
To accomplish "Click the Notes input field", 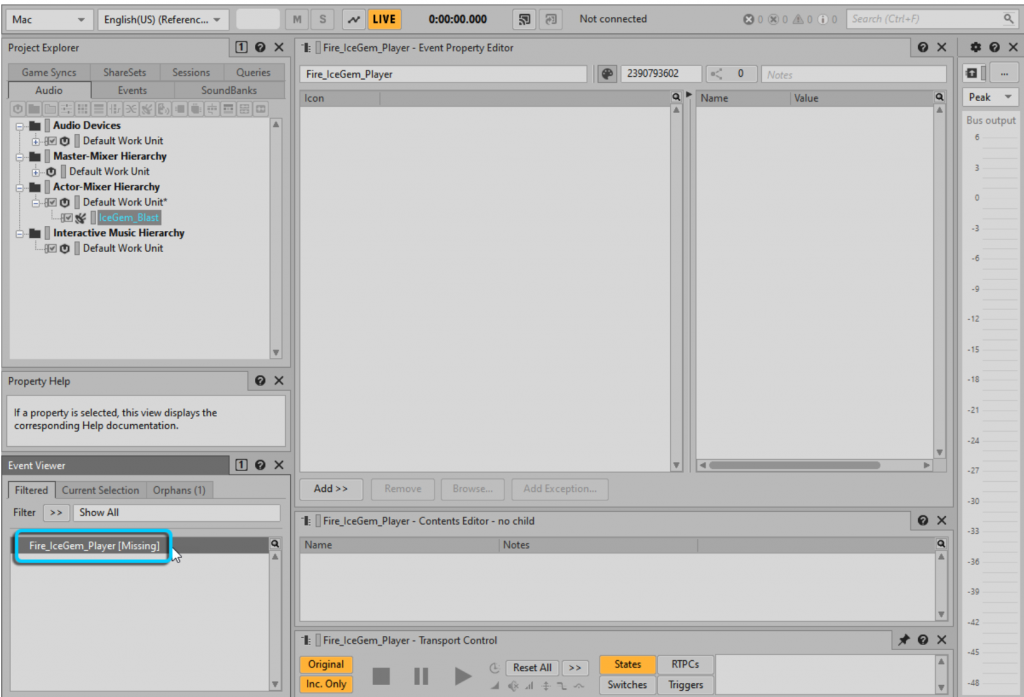I will 853,74.
